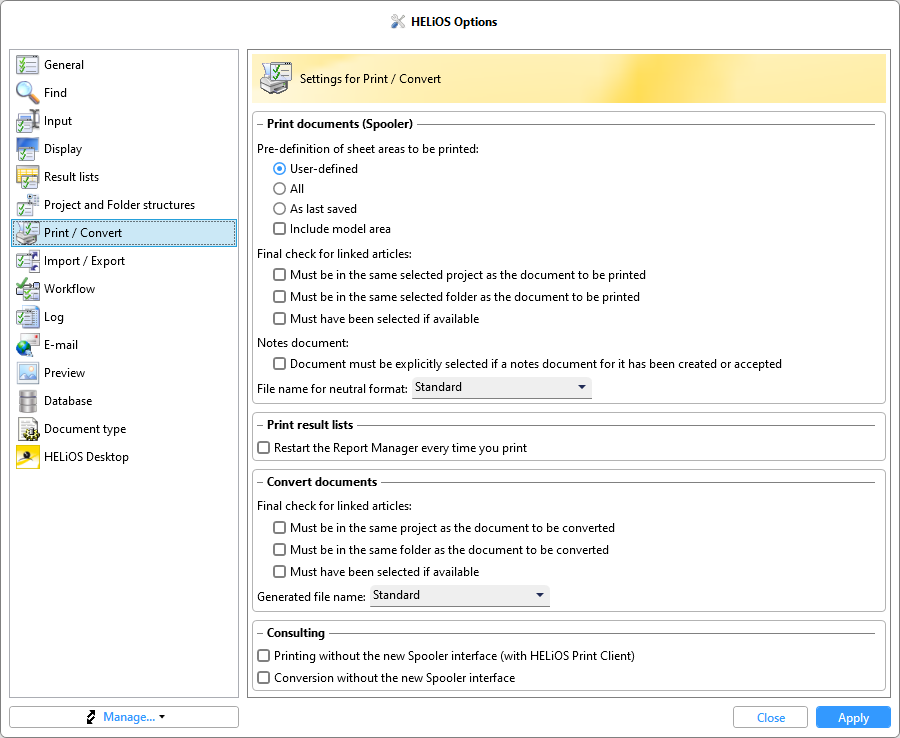
Task: Go to Result lists settings
Action: point(124,177)
